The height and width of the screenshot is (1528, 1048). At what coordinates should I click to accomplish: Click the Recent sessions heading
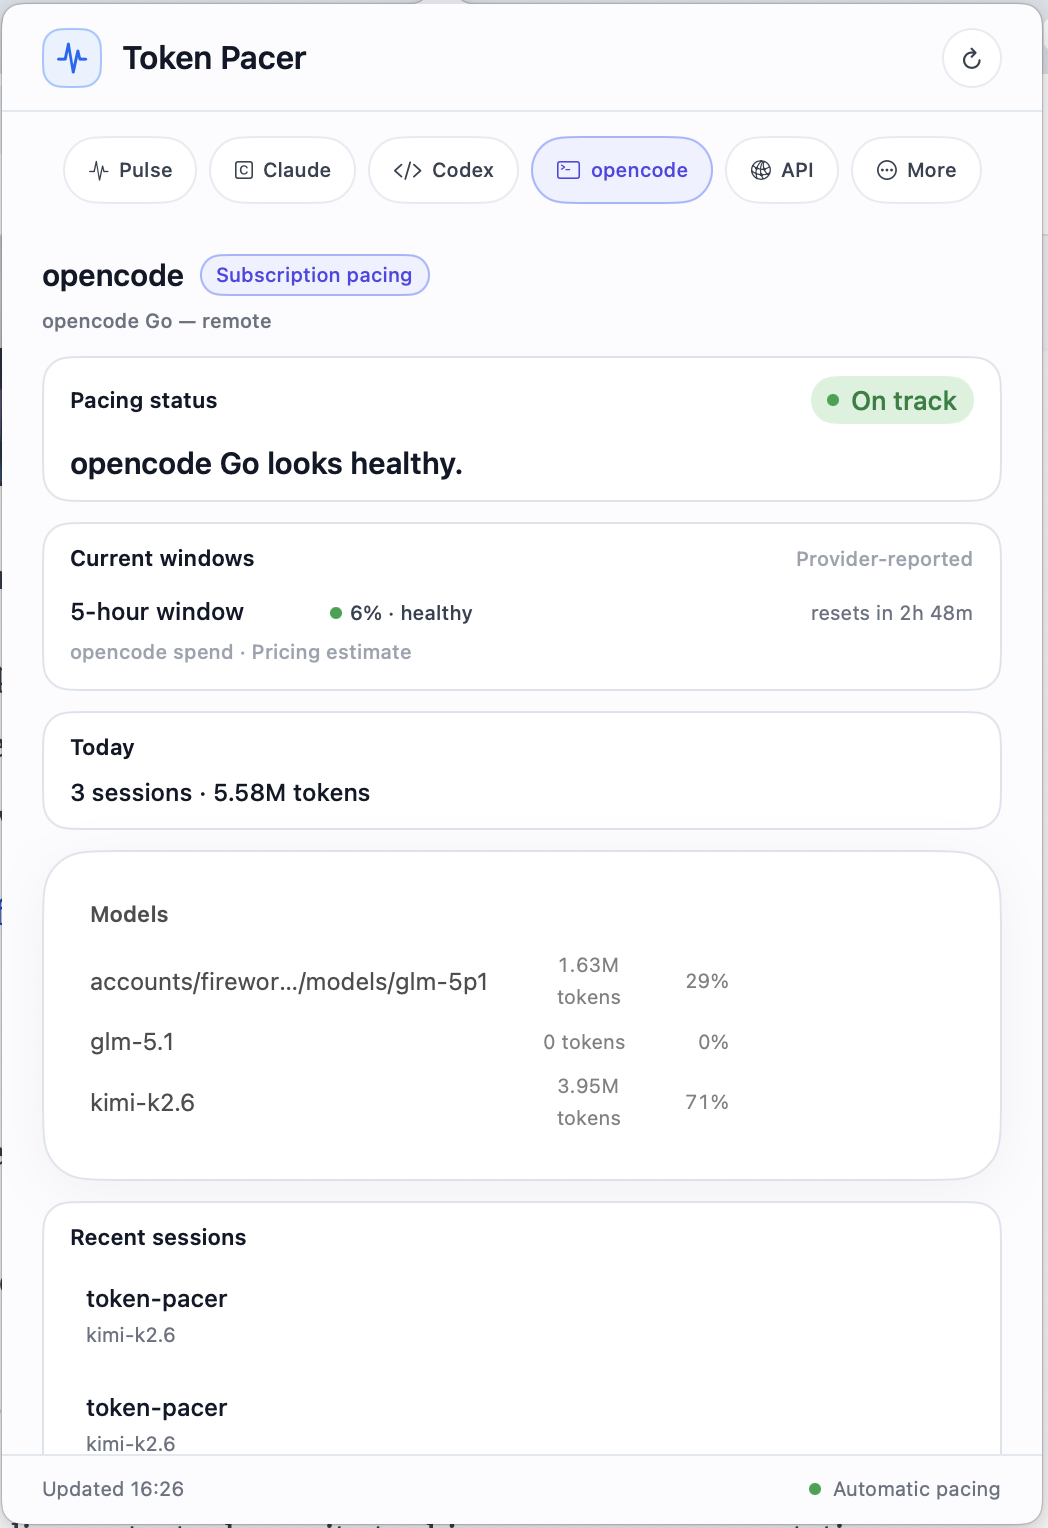(x=158, y=1238)
